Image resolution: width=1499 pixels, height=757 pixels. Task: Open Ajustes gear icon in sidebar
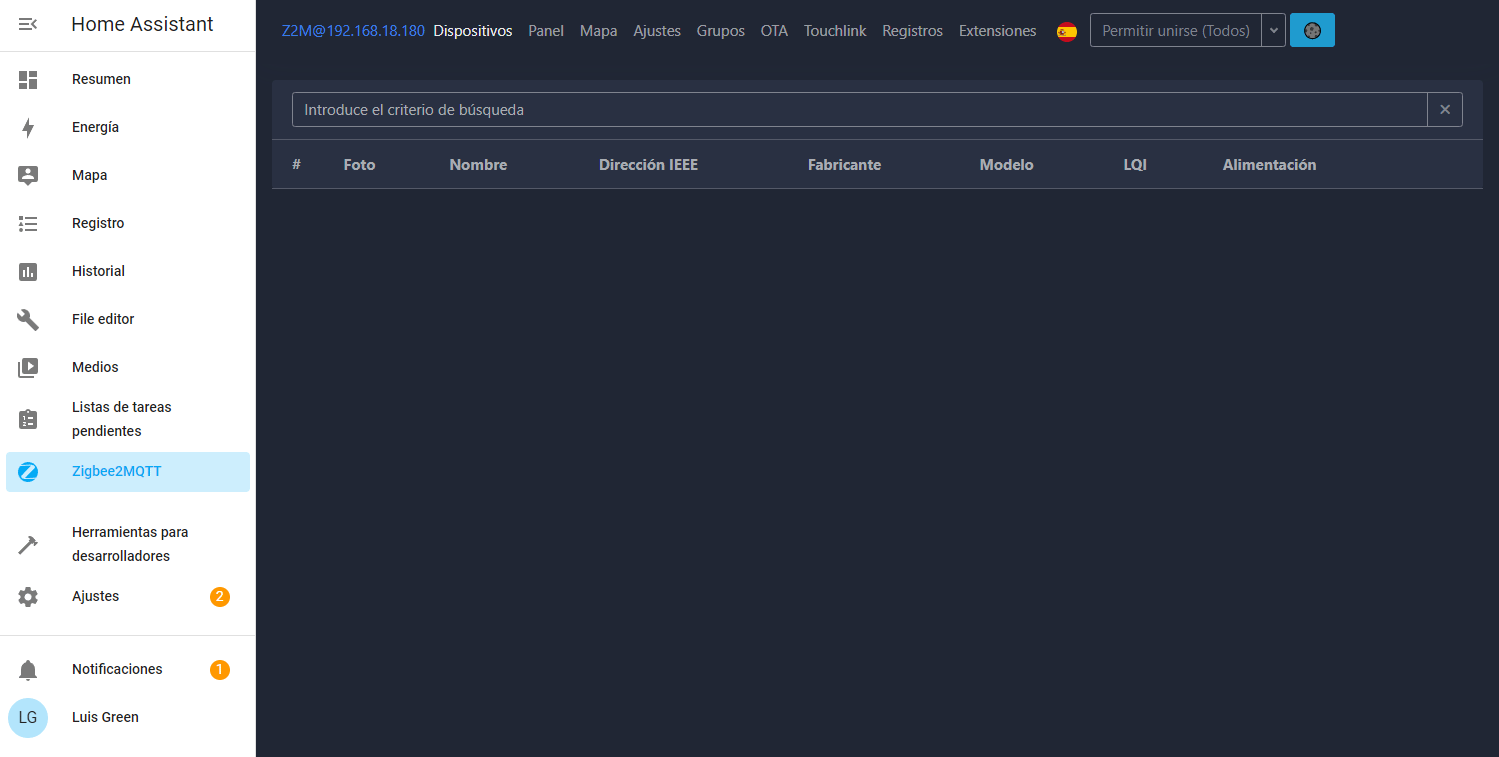[x=28, y=597]
